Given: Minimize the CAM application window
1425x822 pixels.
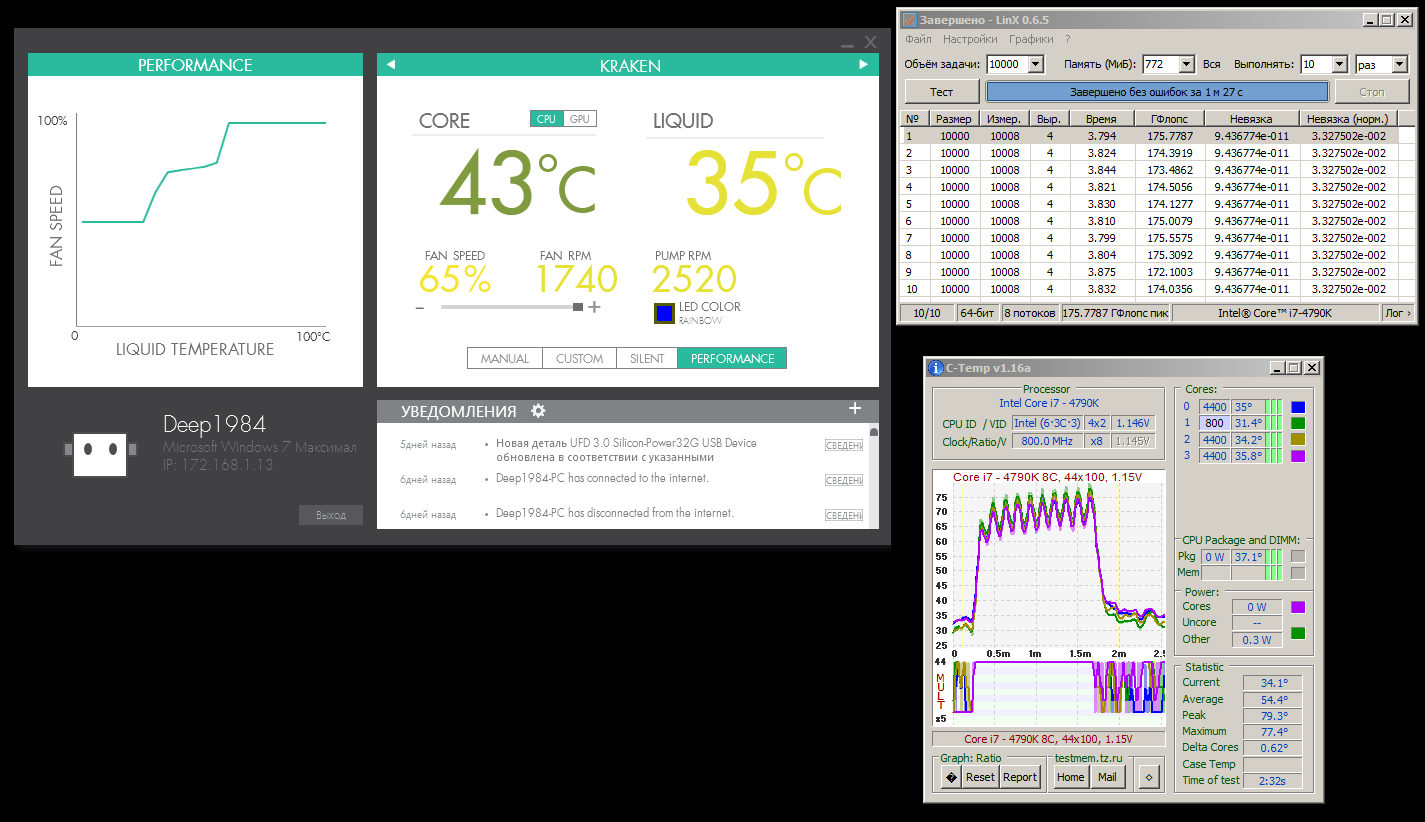Looking at the screenshot, I should (847, 43).
